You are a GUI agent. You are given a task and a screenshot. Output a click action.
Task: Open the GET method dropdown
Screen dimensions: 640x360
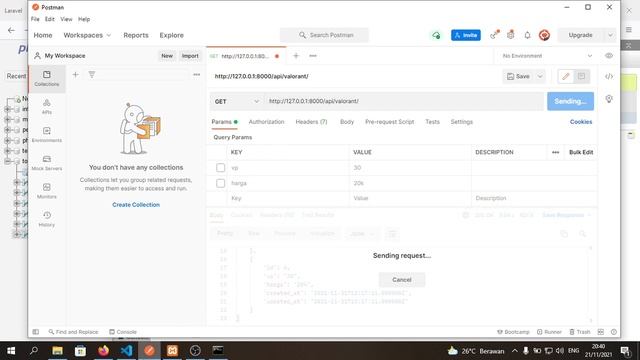[x=237, y=101]
